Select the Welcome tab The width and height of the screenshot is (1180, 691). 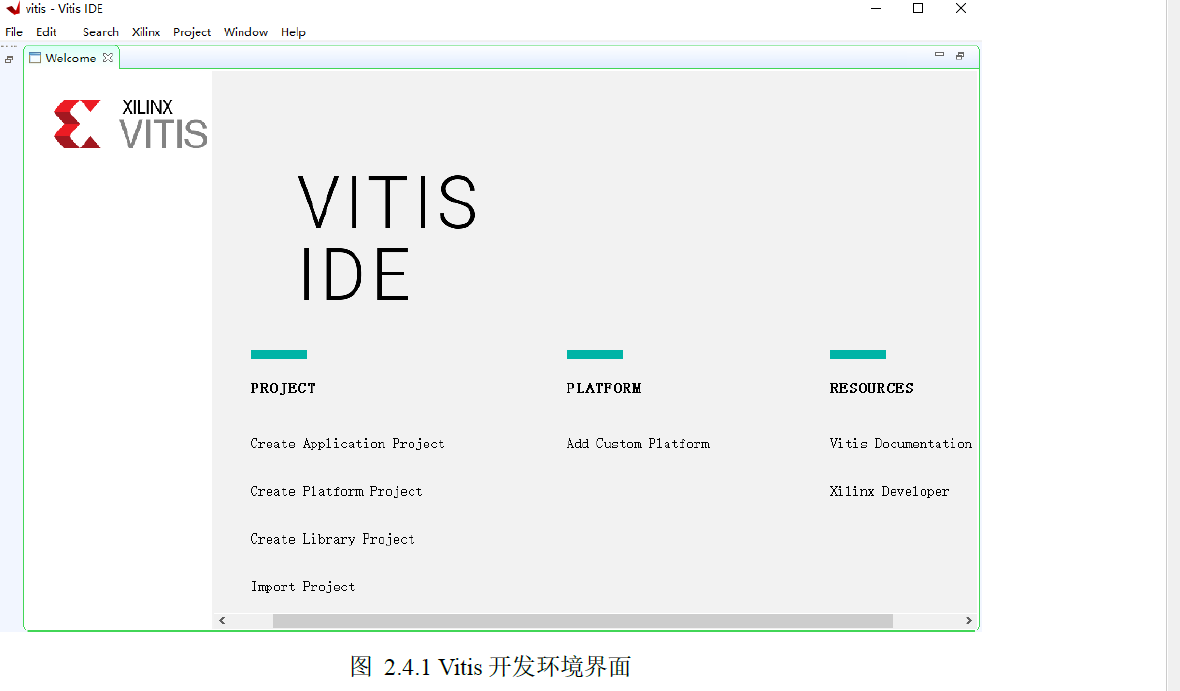click(x=70, y=58)
